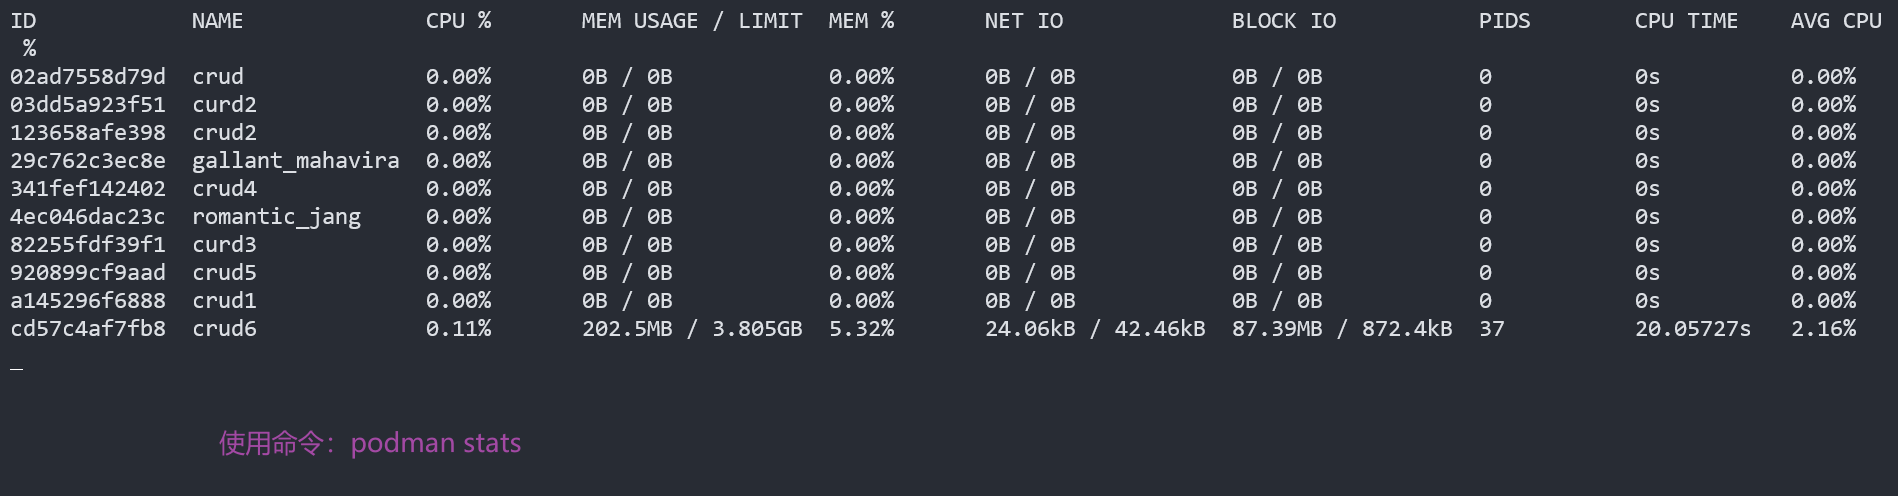The width and height of the screenshot is (1898, 496).
Task: Click the MEM USAGE / LIMIT header
Action: (x=691, y=21)
